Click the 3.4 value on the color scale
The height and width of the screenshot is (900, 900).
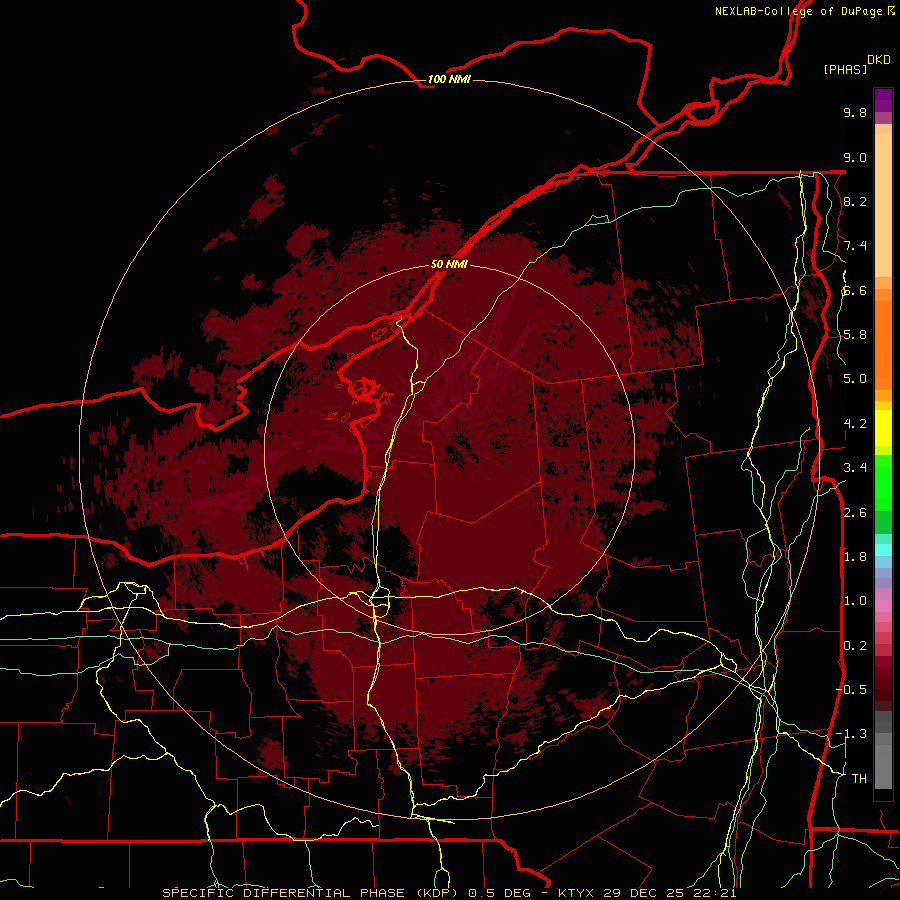(x=855, y=468)
